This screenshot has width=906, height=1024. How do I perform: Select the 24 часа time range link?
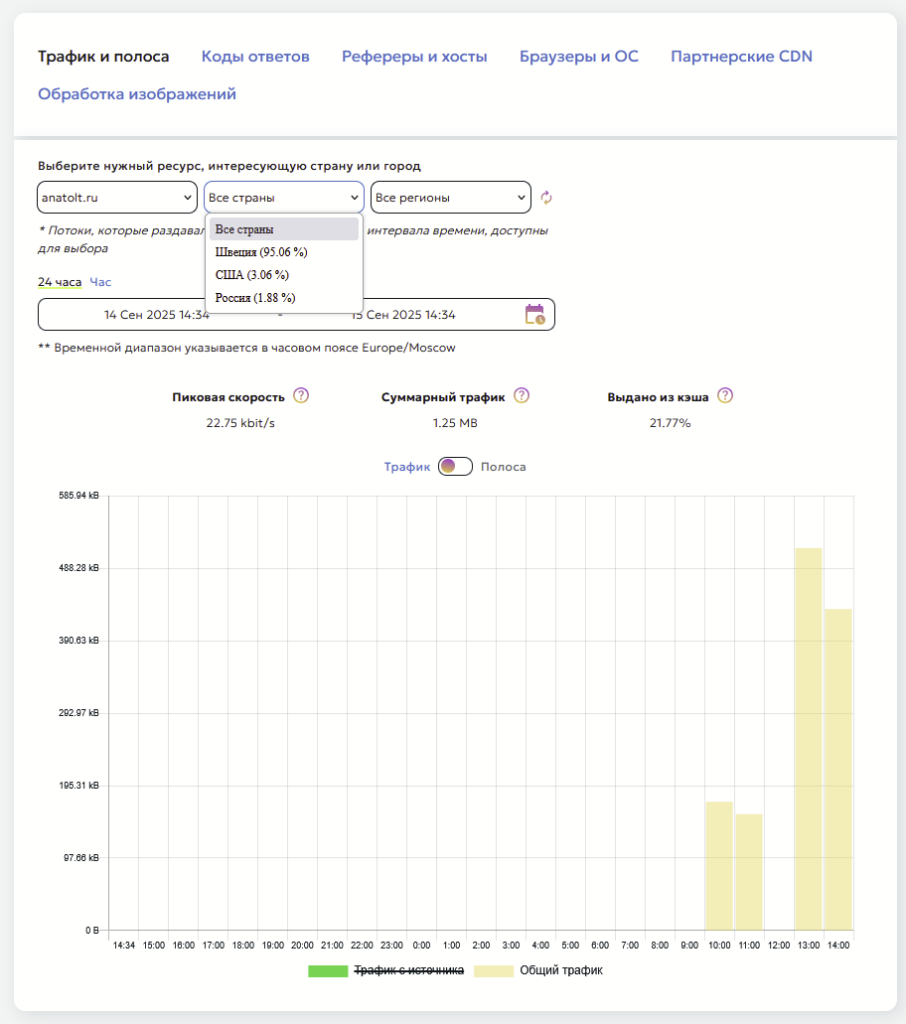point(59,283)
